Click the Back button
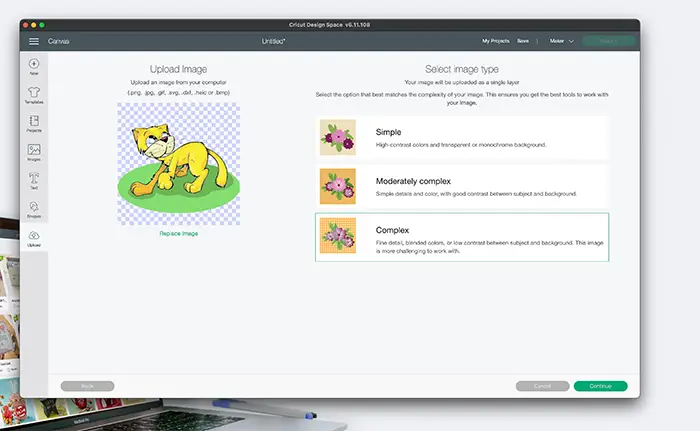The height and width of the screenshot is (431, 700). [x=88, y=386]
